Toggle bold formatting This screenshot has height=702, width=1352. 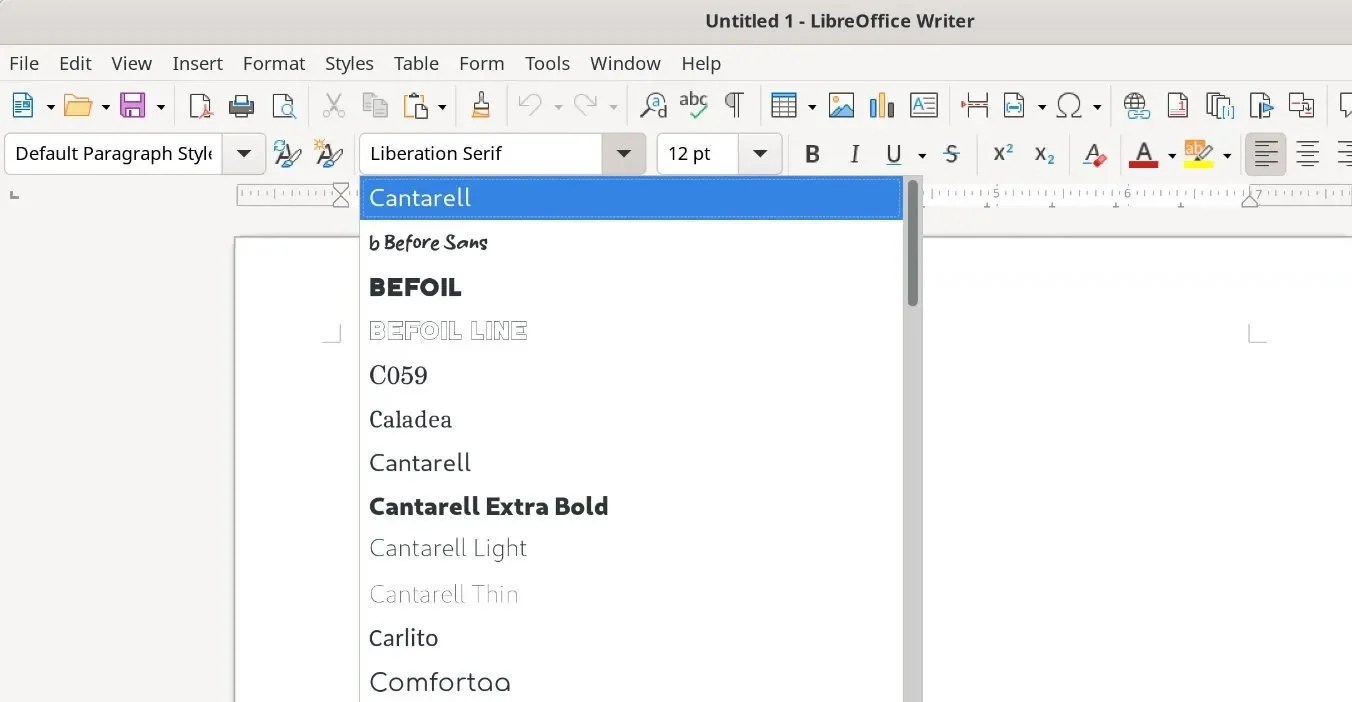pyautogui.click(x=812, y=154)
